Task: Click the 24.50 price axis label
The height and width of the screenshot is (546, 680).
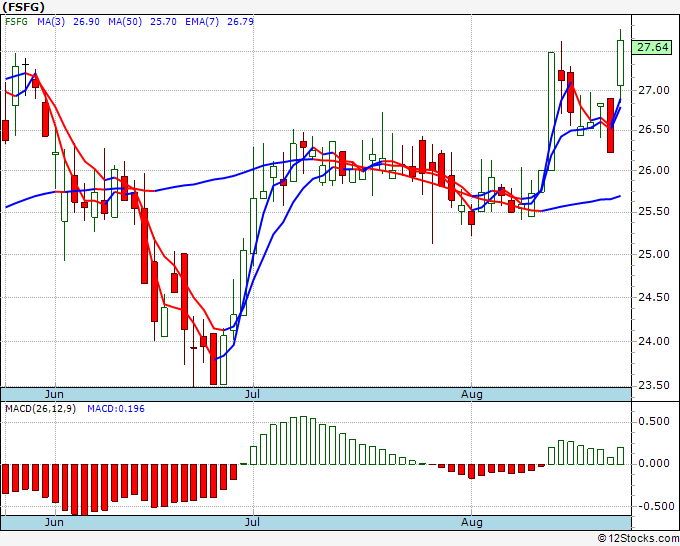Action: point(654,297)
